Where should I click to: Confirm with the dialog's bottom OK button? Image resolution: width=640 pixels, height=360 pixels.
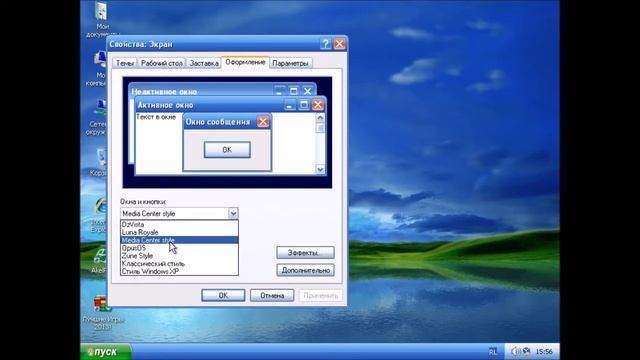pos(223,295)
